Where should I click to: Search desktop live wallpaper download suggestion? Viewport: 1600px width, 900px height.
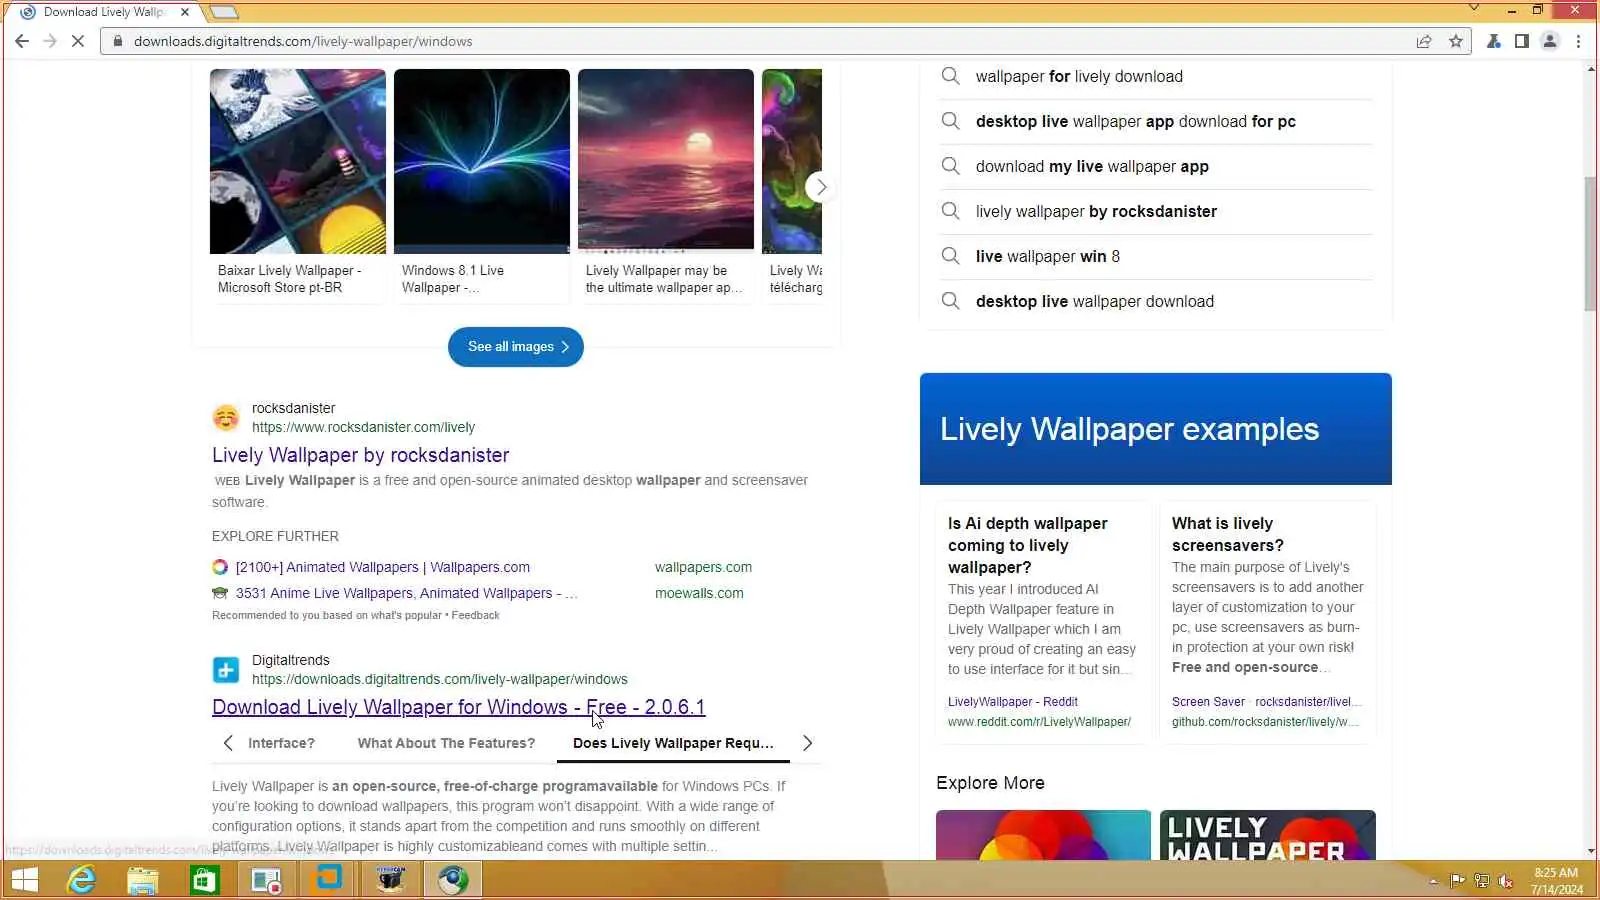click(1156, 301)
